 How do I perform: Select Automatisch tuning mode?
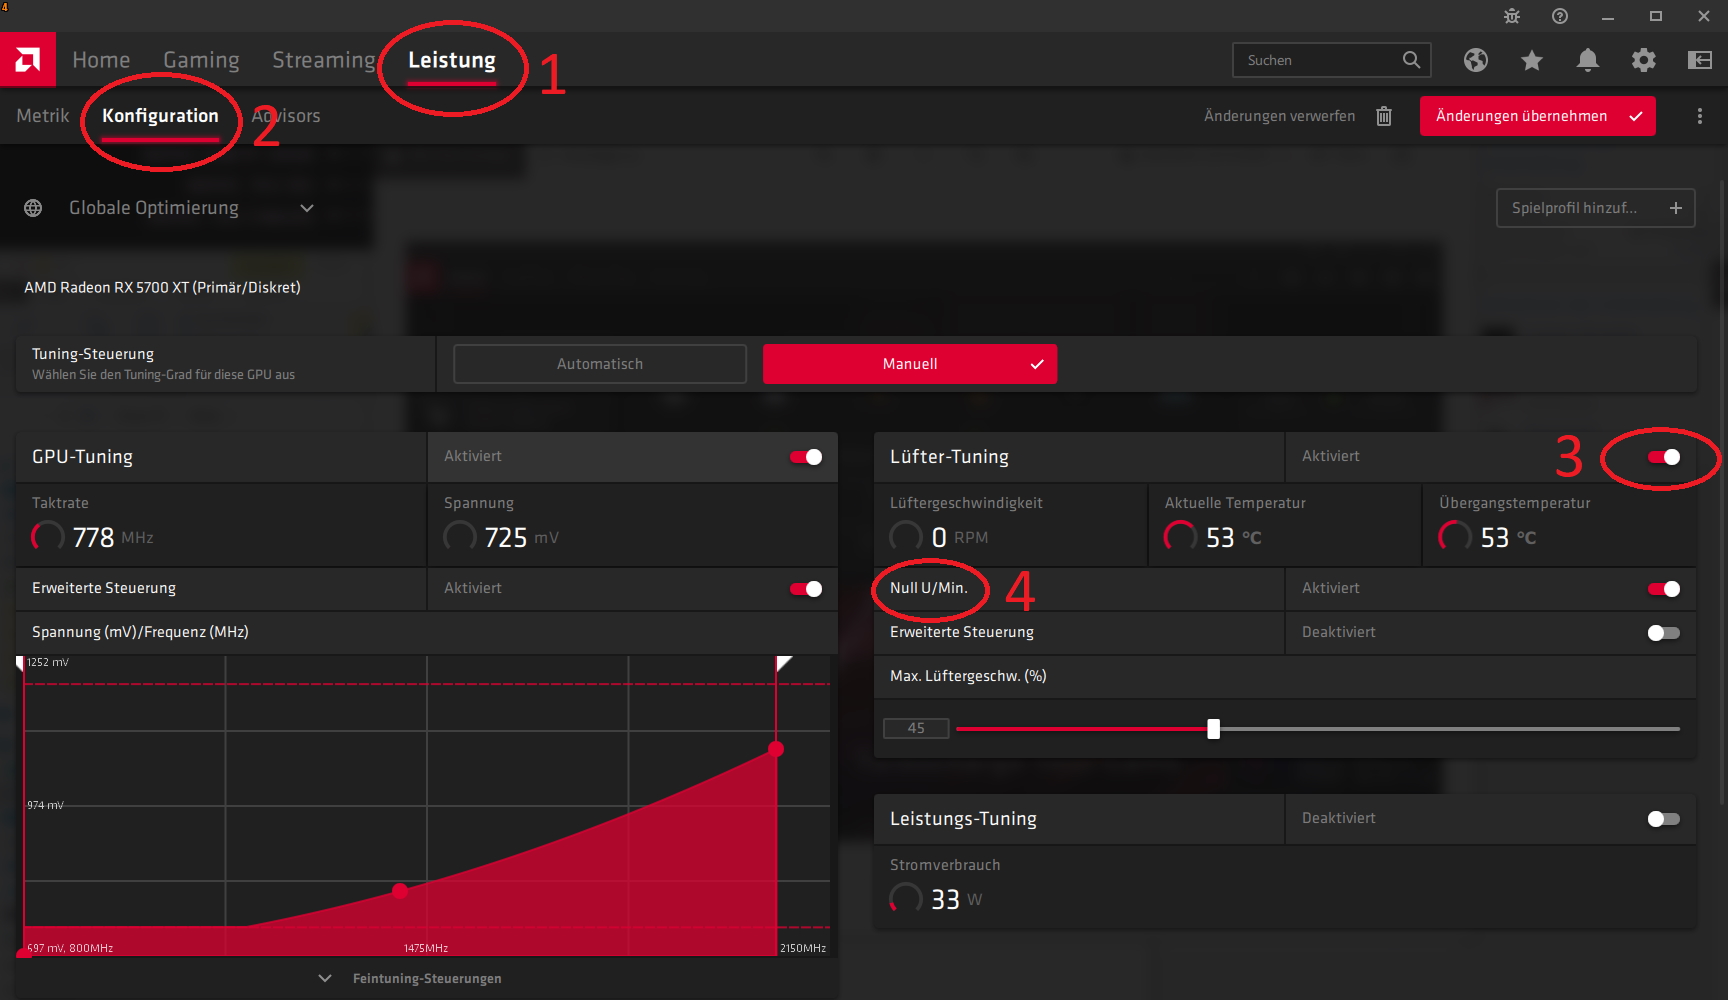point(600,364)
